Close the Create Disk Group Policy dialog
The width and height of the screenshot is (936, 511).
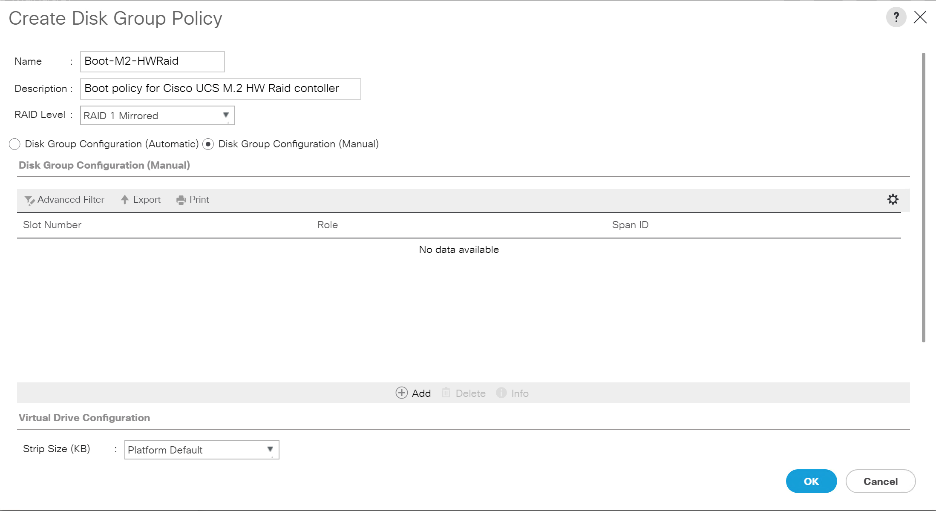tap(920, 17)
